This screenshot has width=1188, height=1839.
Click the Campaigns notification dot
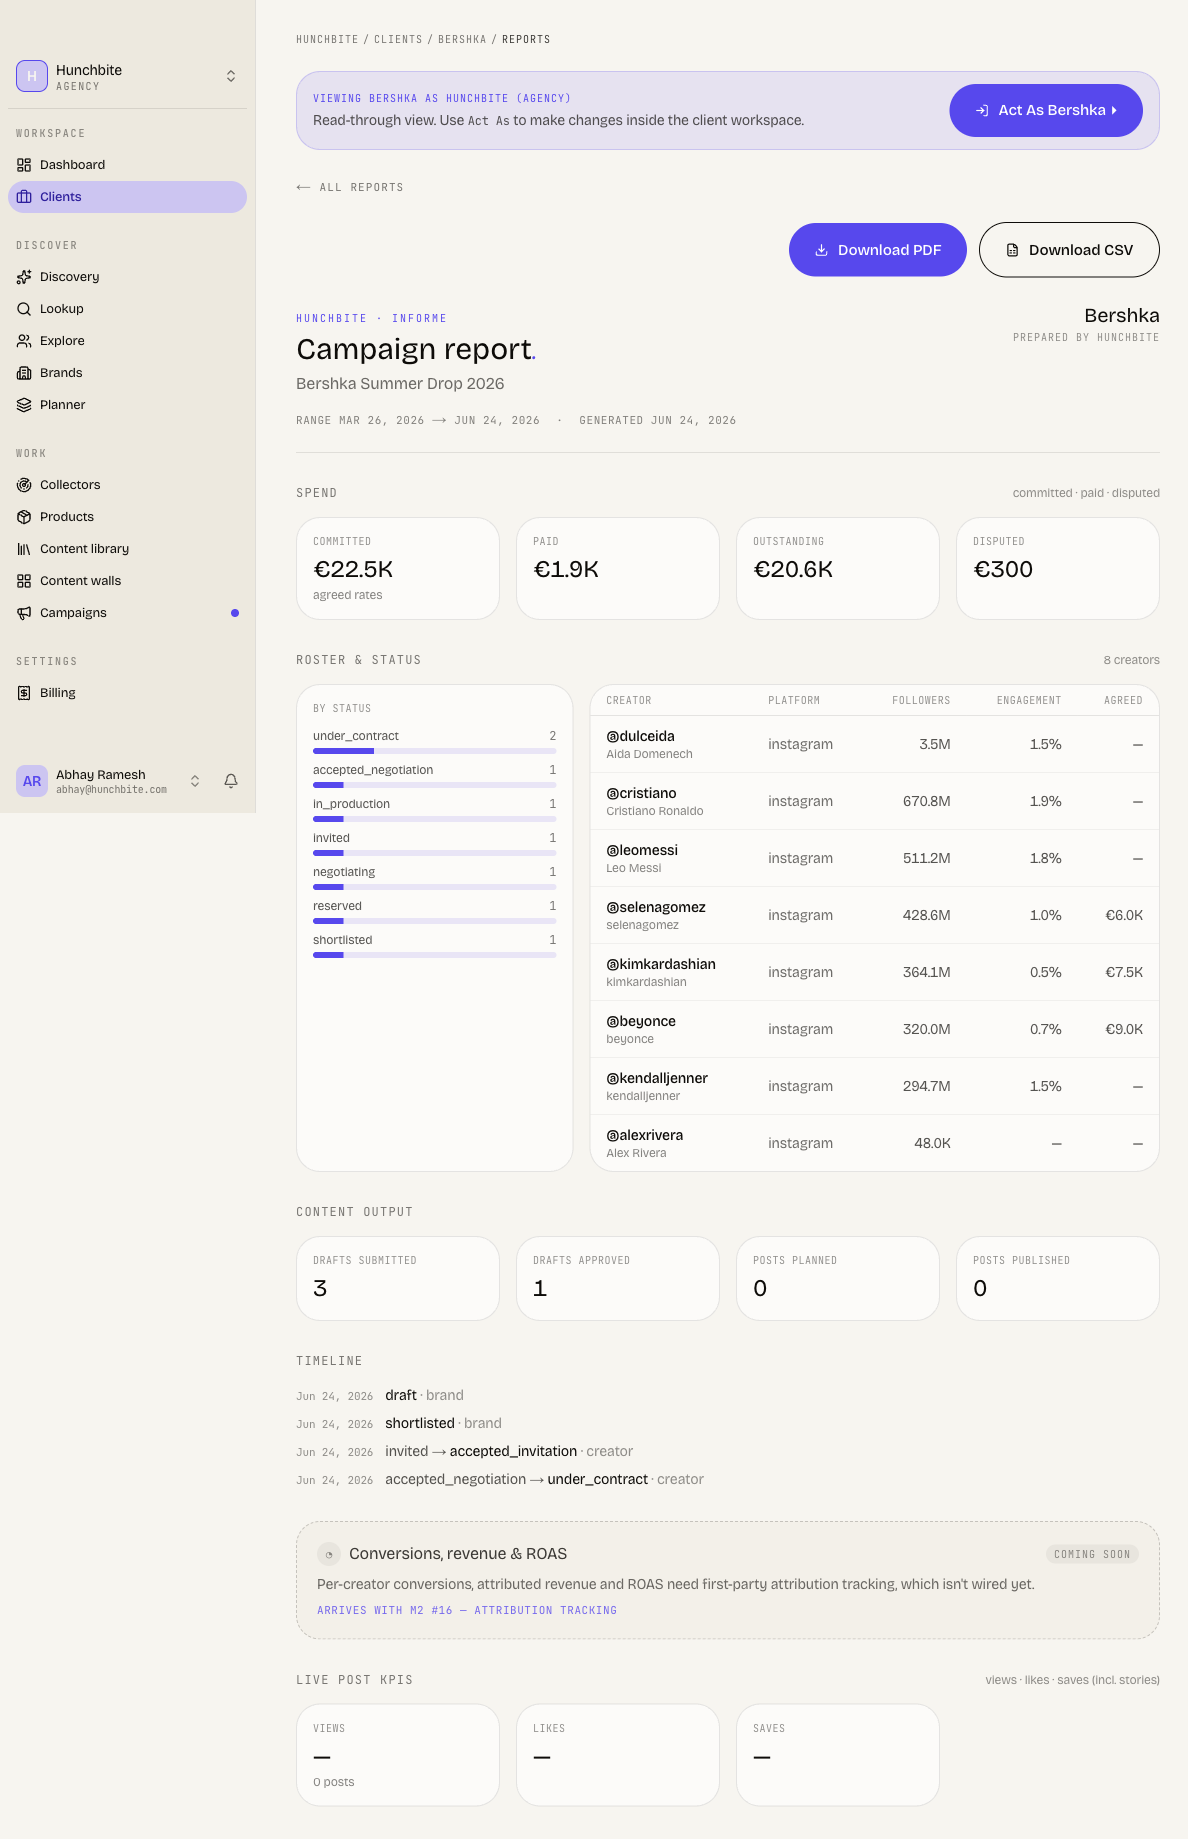(235, 613)
